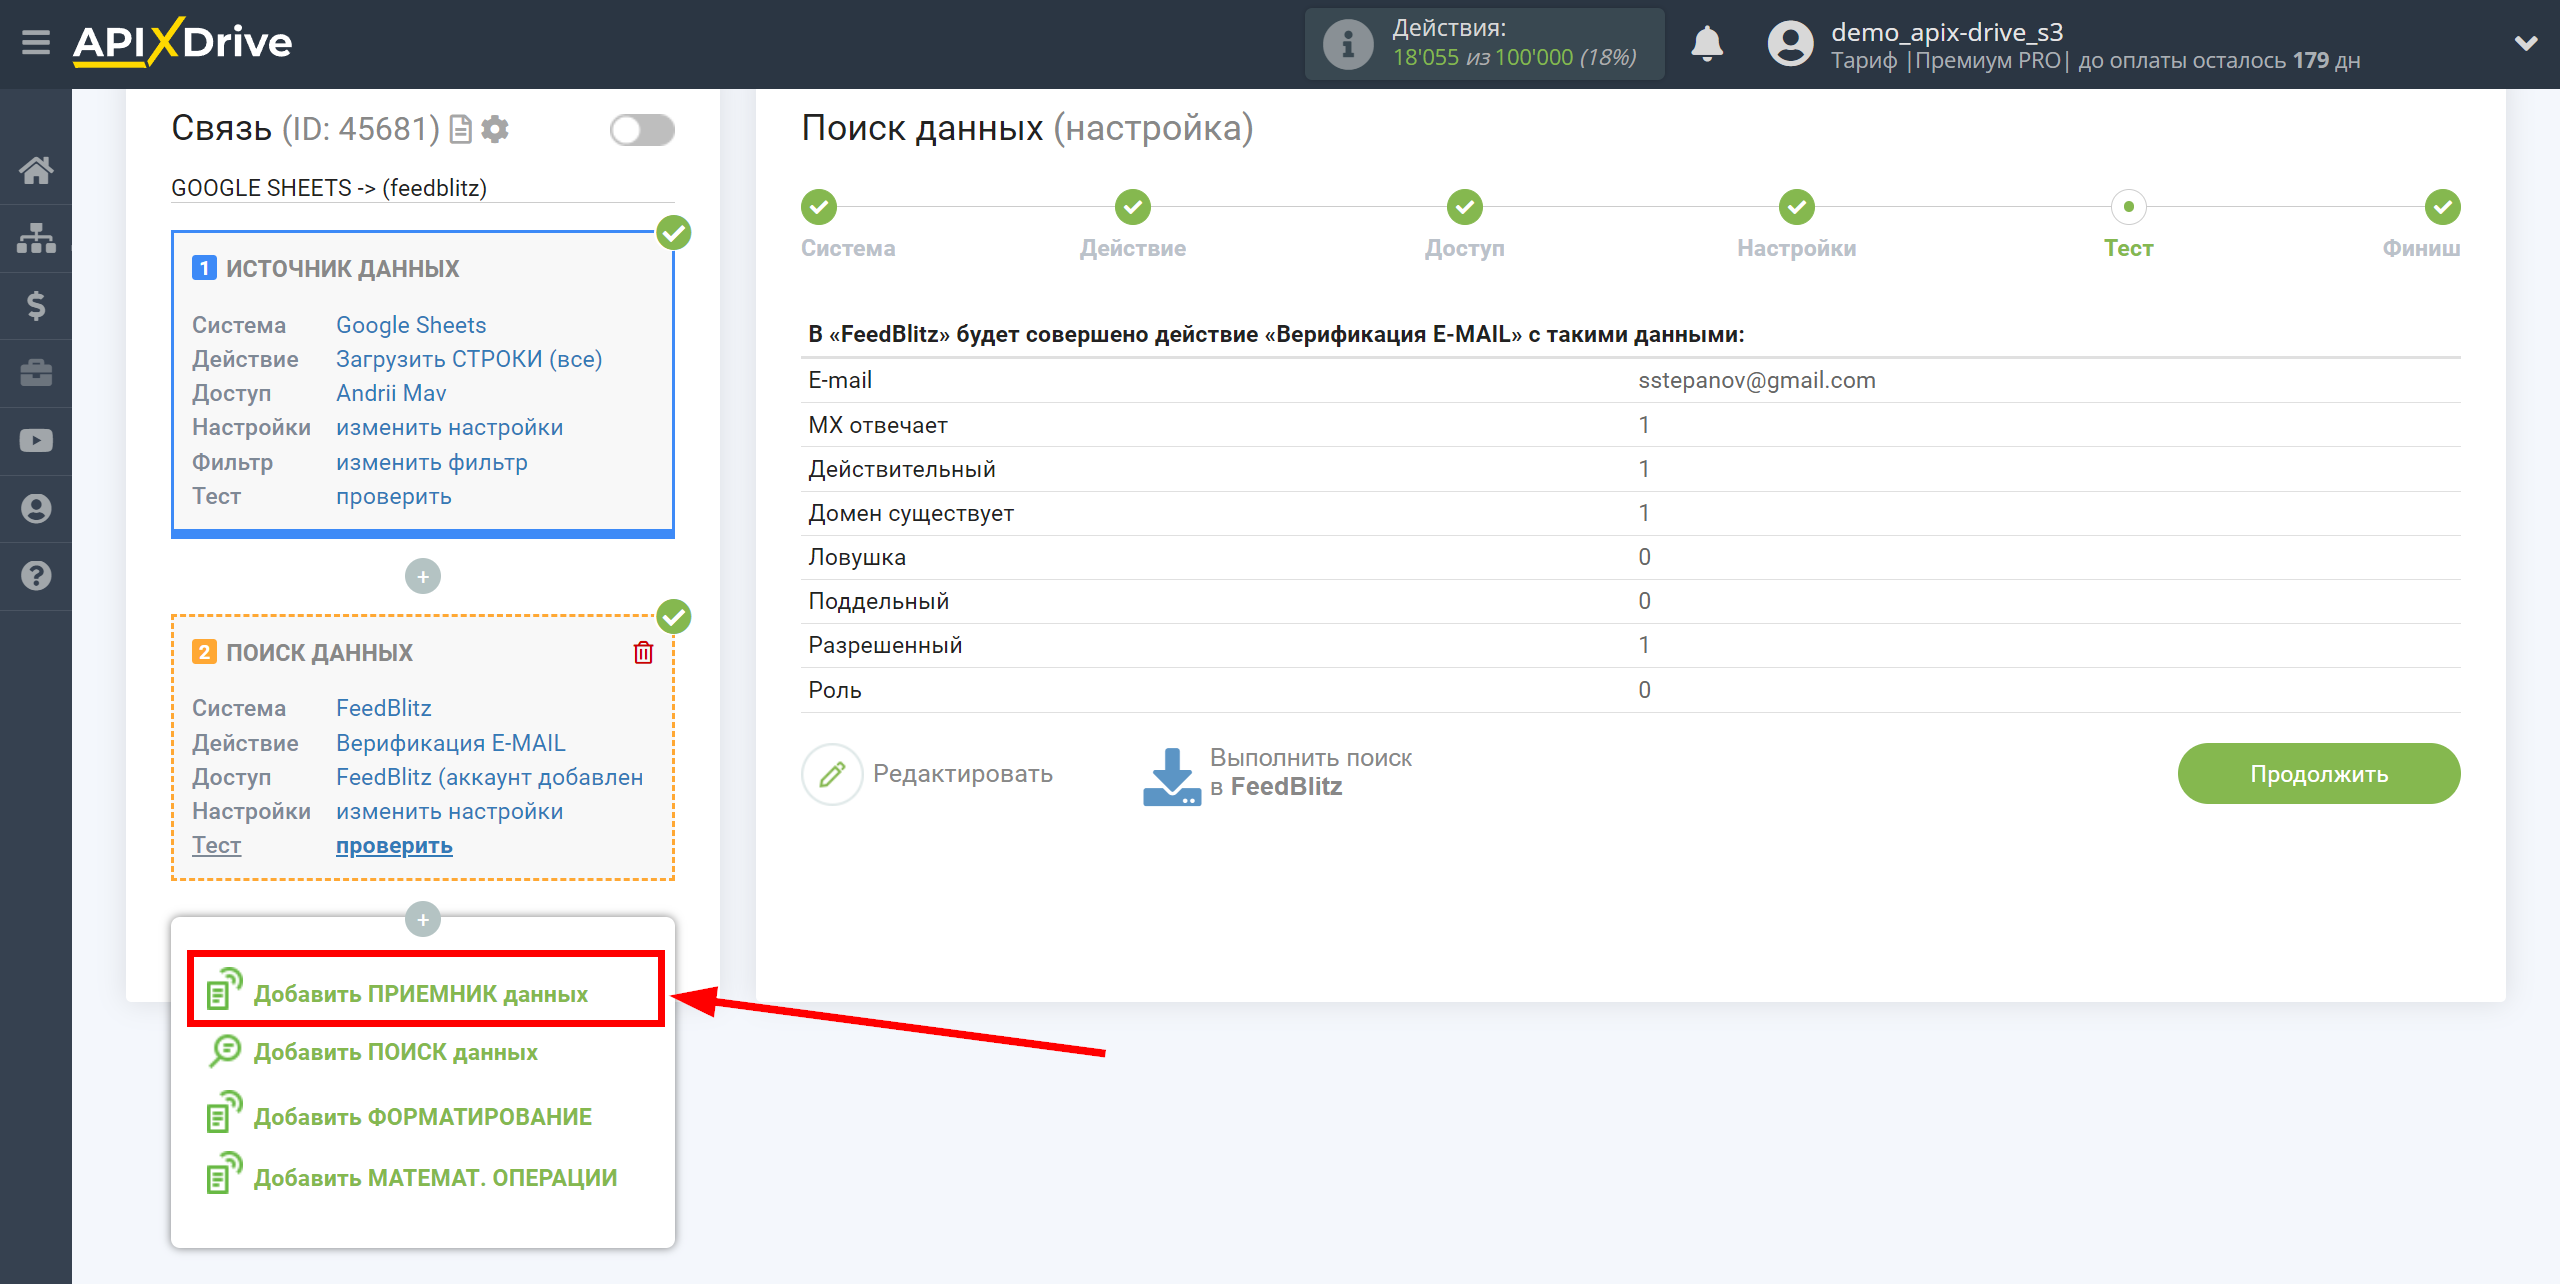Open the home sidebar icon

[x=36, y=171]
